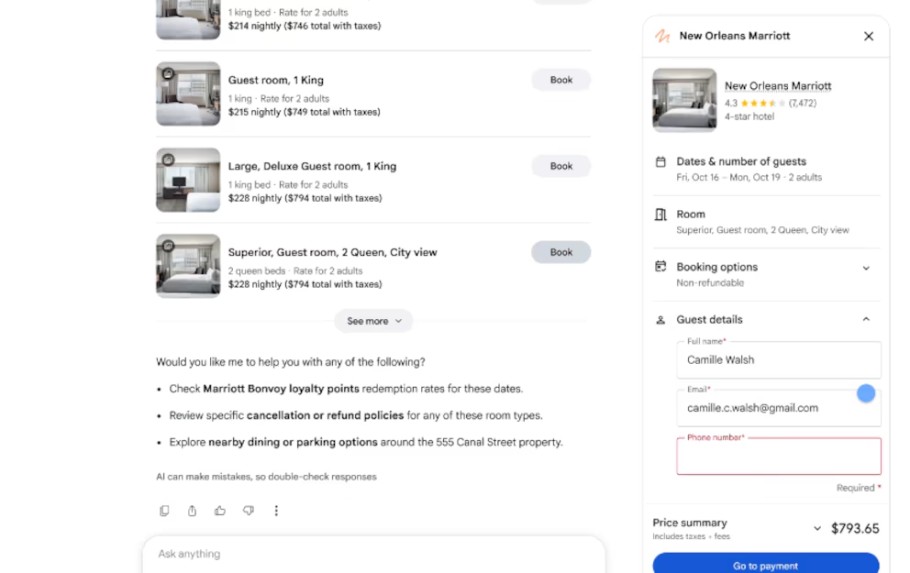The image size is (910, 573).
Task: Click the Ask anything prompt box
Action: [x=374, y=554]
